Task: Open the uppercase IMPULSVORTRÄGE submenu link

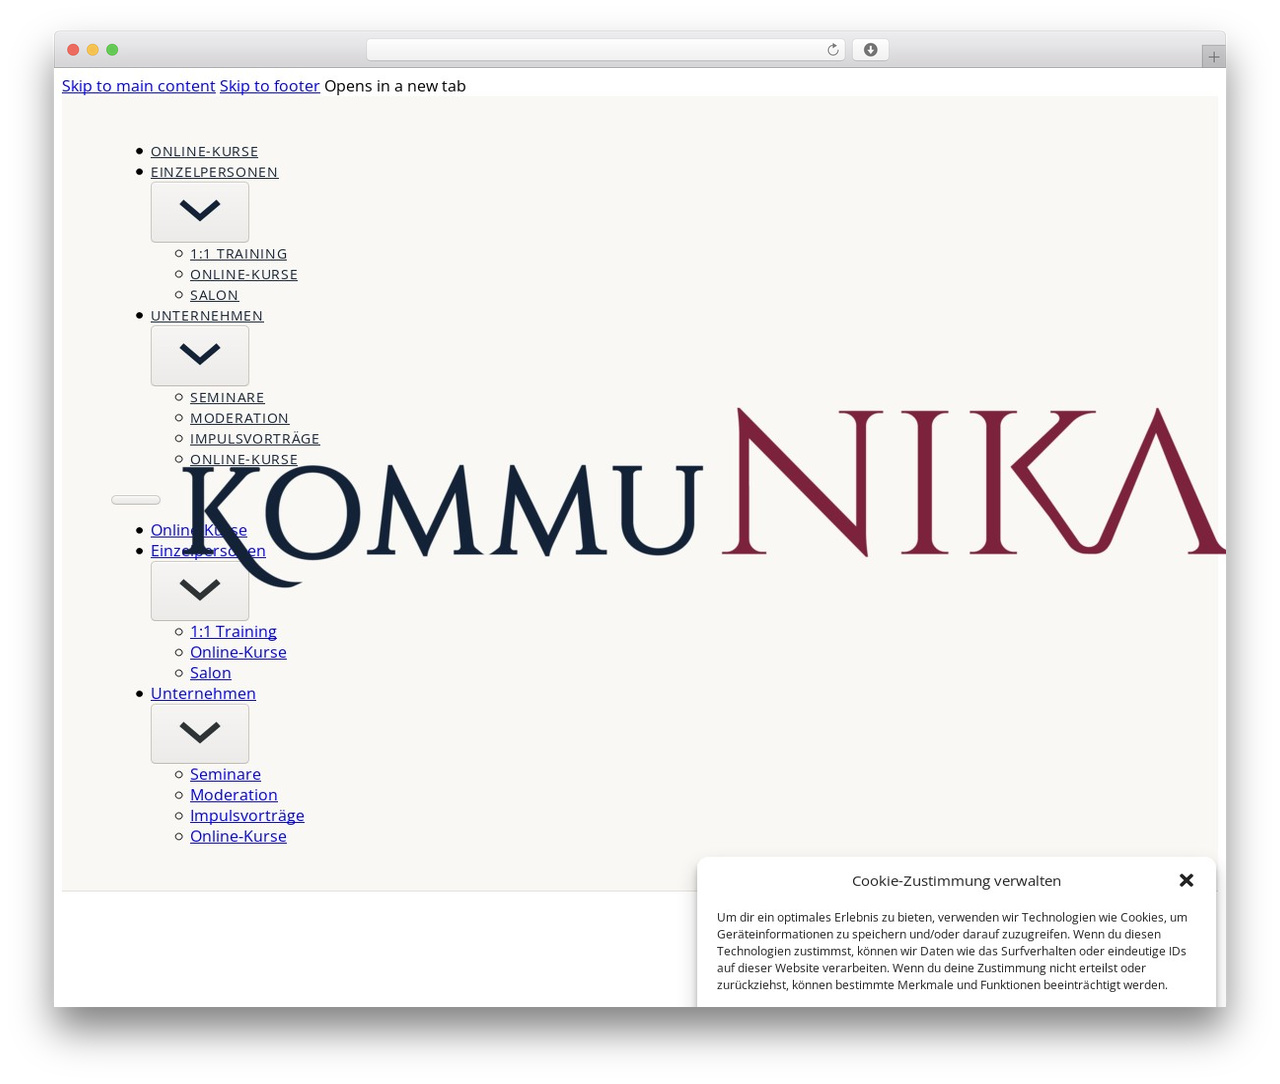Action: click(x=255, y=439)
